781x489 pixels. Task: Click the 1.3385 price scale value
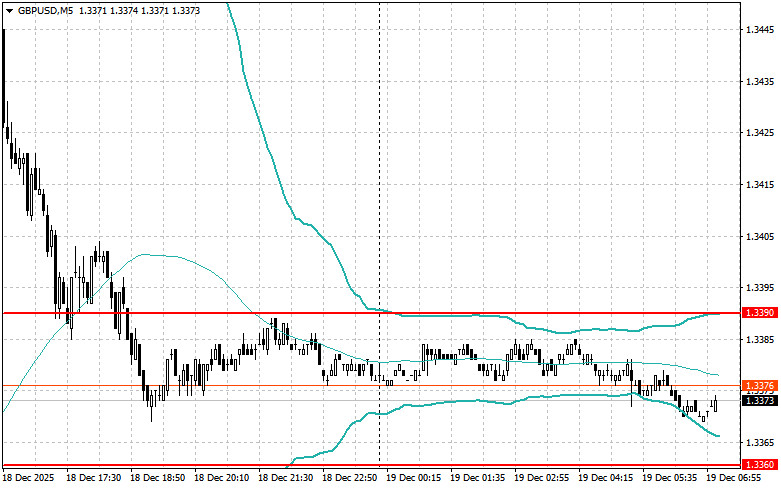pos(760,340)
